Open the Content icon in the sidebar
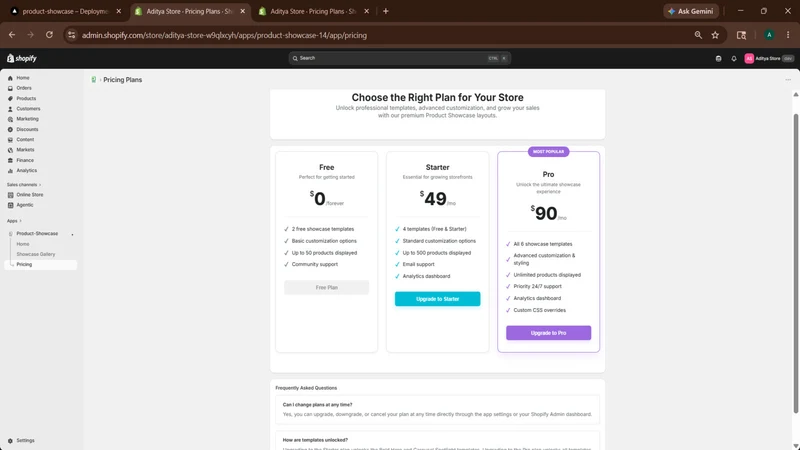800x450 pixels. [10, 140]
